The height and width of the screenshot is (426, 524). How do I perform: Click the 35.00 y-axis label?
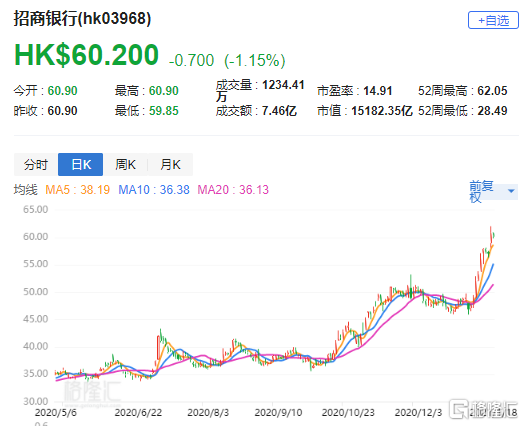coord(36,373)
